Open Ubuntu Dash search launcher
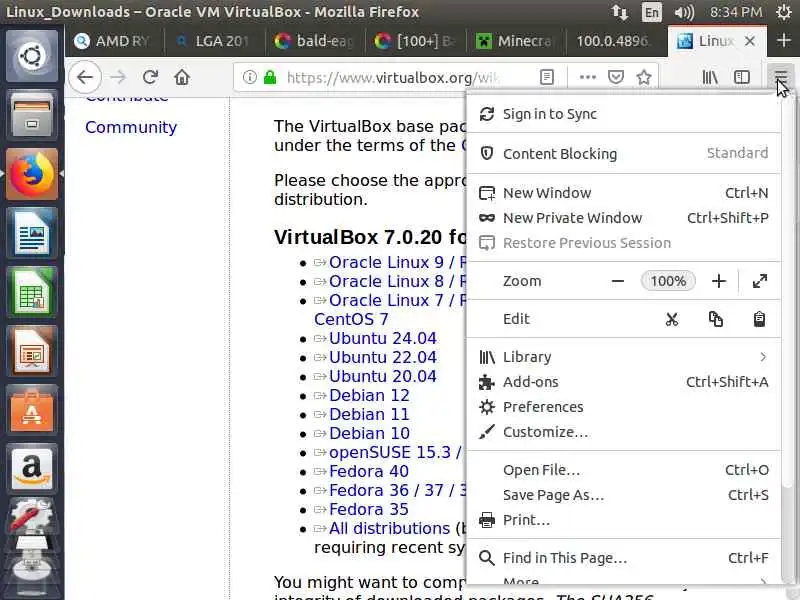 pos(32,56)
